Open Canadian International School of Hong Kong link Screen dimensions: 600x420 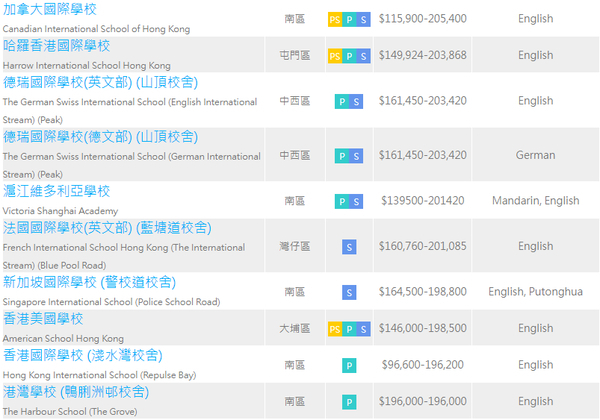[50, 9]
